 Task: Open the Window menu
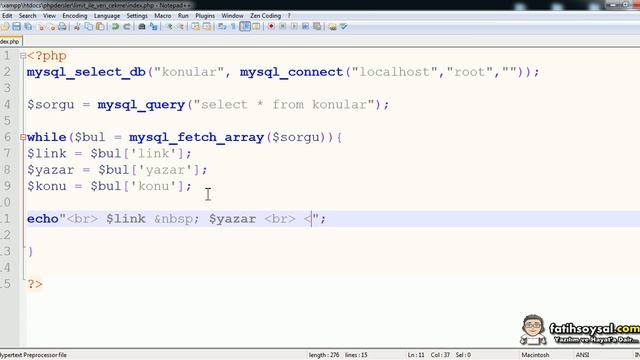232,16
